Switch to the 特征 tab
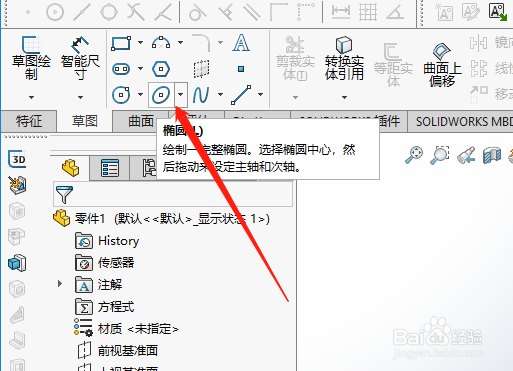The width and height of the screenshot is (513, 371). point(29,121)
